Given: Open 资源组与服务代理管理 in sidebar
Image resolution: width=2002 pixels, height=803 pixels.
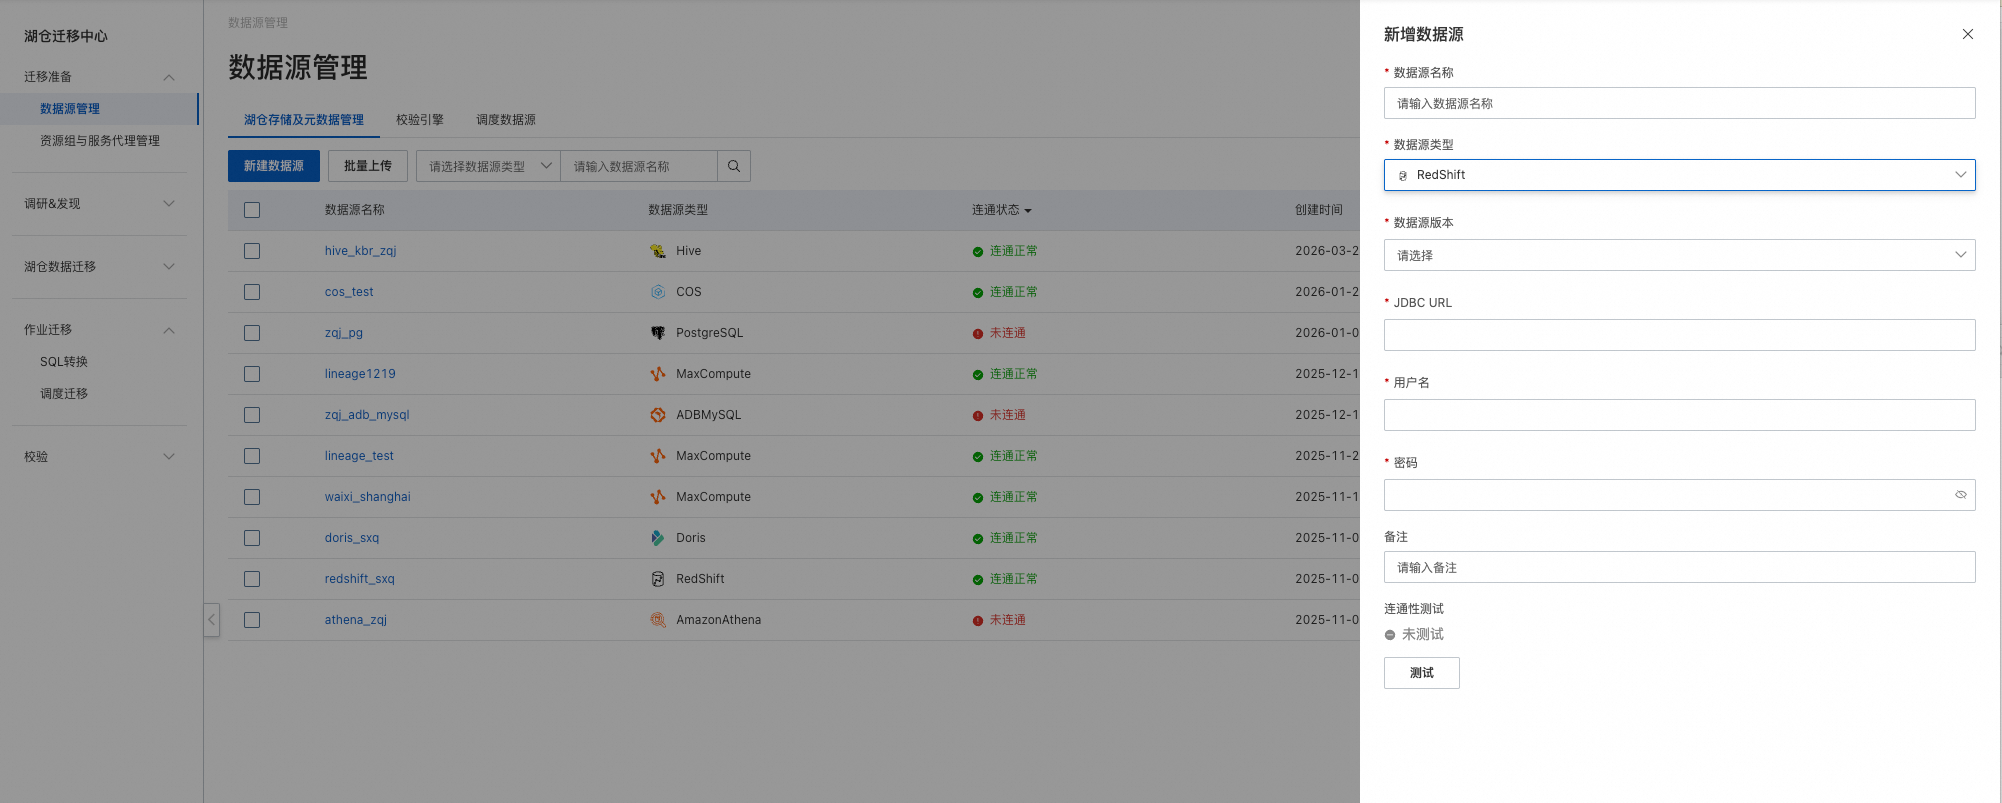Looking at the screenshot, I should pyautogui.click(x=100, y=141).
